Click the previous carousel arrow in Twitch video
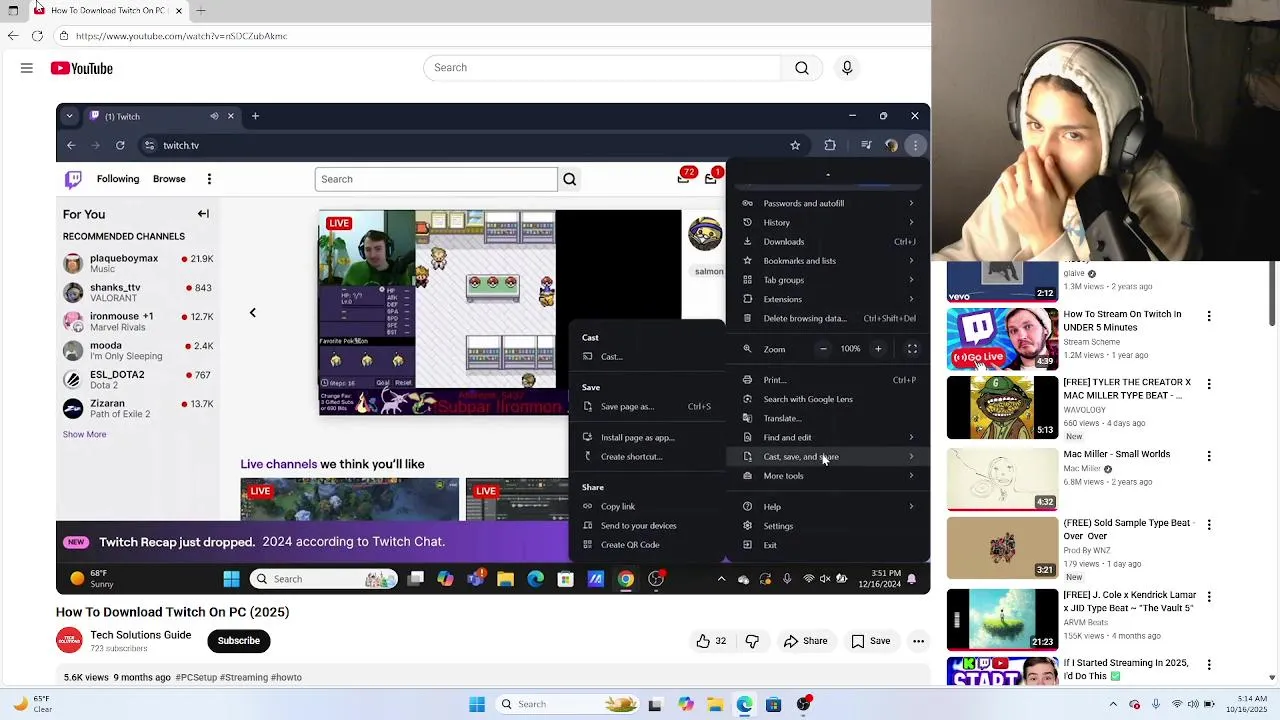The width and height of the screenshot is (1280, 720). [253, 313]
